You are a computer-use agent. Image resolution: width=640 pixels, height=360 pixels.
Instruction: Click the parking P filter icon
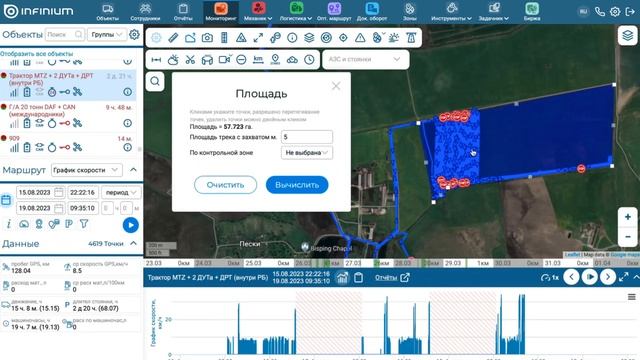point(69,224)
